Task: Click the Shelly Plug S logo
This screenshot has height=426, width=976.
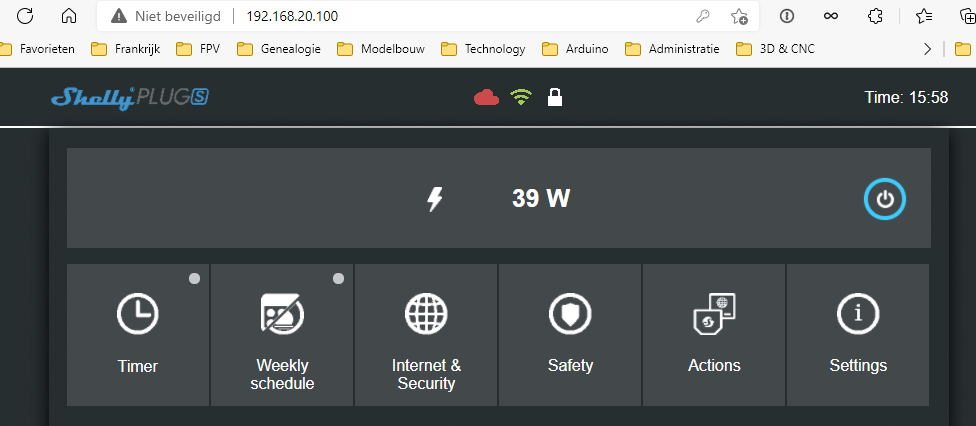Action: click(129, 98)
